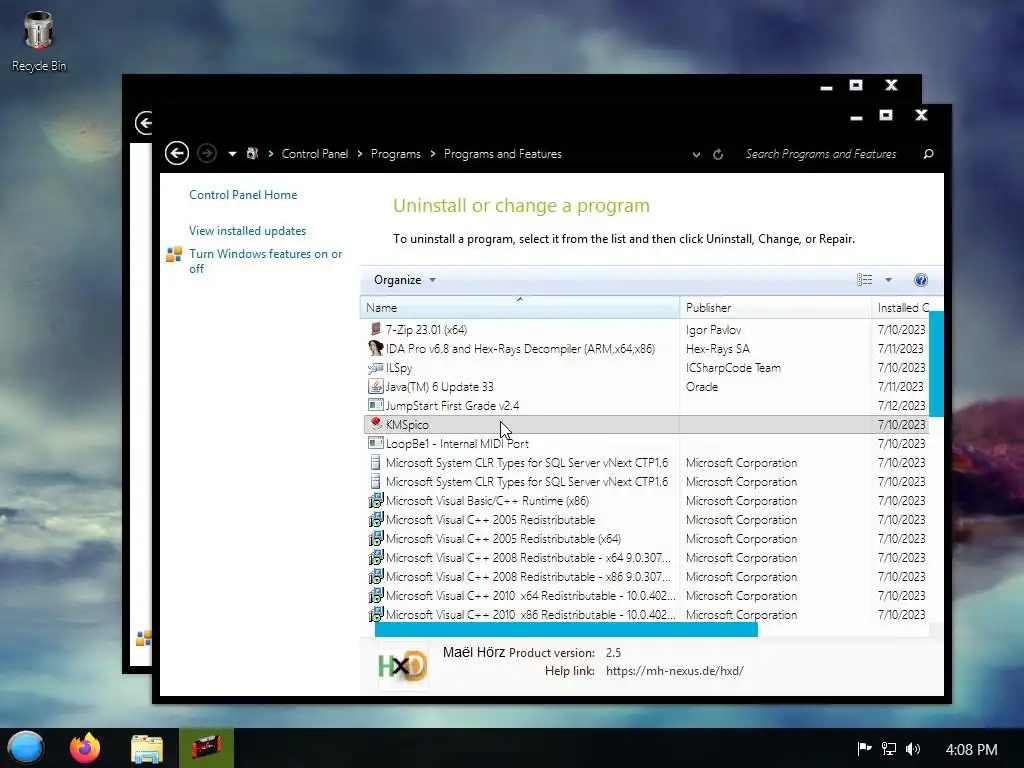
Task: Select Microsoft Visual C++ 2010 x86 Redistributable row
Action: pos(646,615)
